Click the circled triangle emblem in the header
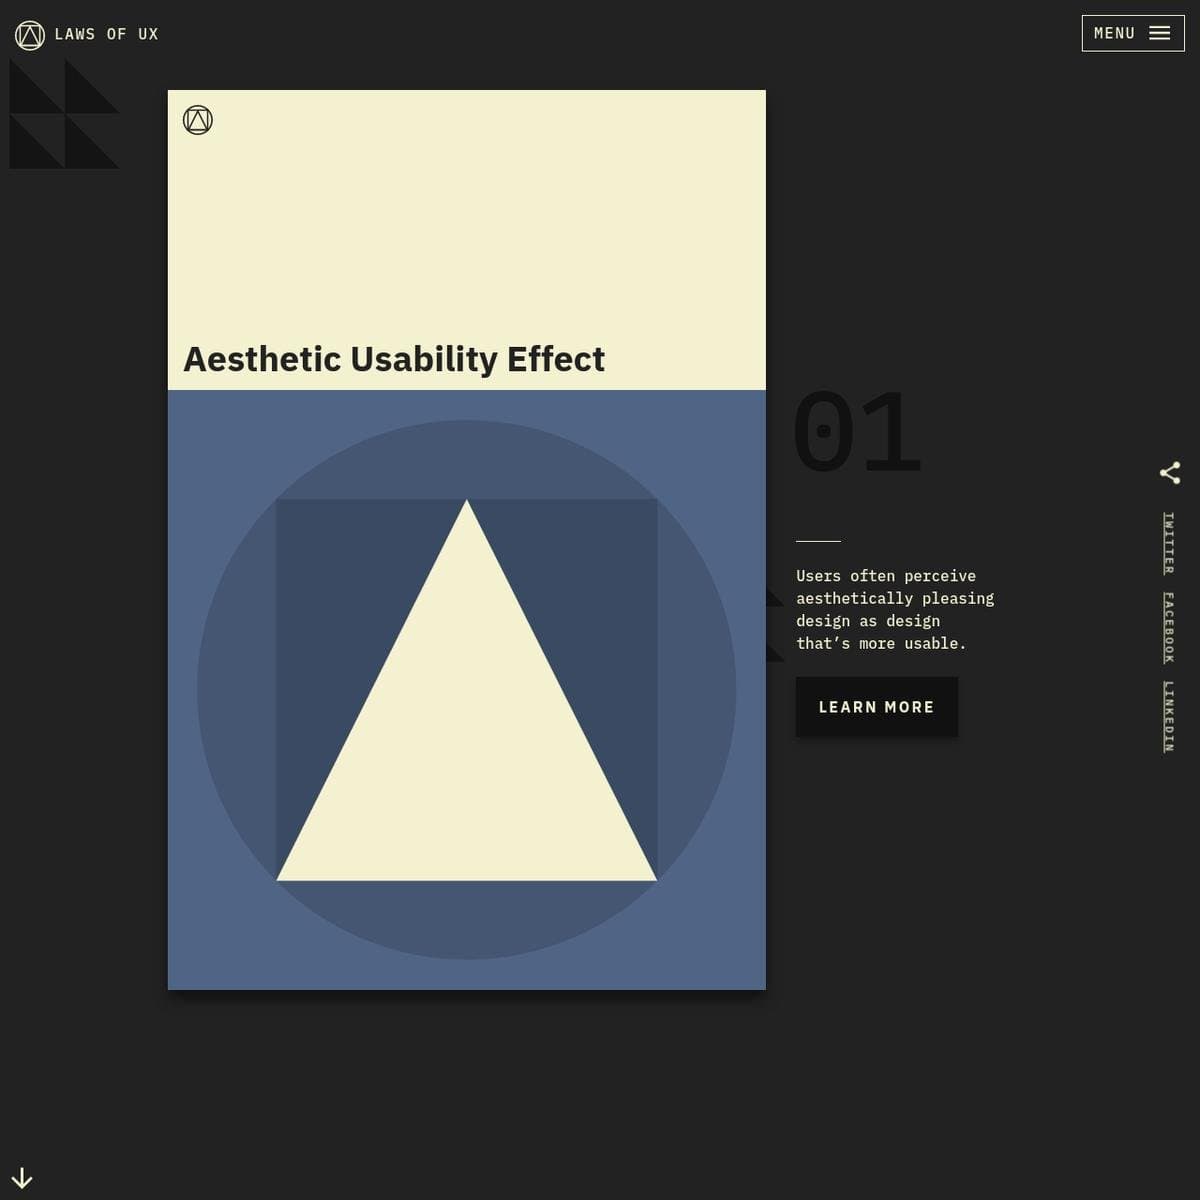Image resolution: width=1200 pixels, height=1200 pixels. pos(28,33)
